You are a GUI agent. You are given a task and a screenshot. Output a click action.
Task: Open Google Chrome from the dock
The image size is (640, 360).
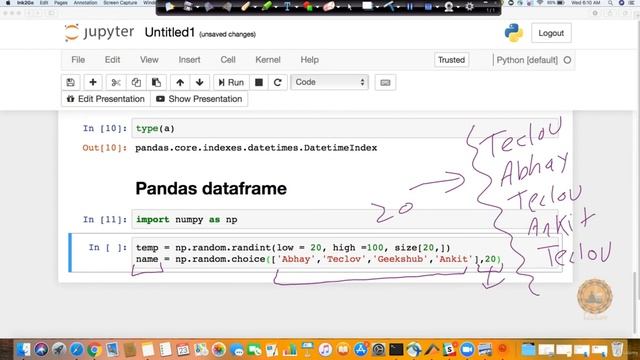pyautogui.click(x=94, y=350)
